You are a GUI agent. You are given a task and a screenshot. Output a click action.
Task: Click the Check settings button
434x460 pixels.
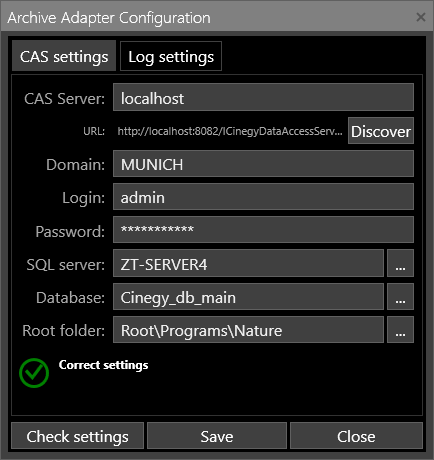[x=77, y=436]
